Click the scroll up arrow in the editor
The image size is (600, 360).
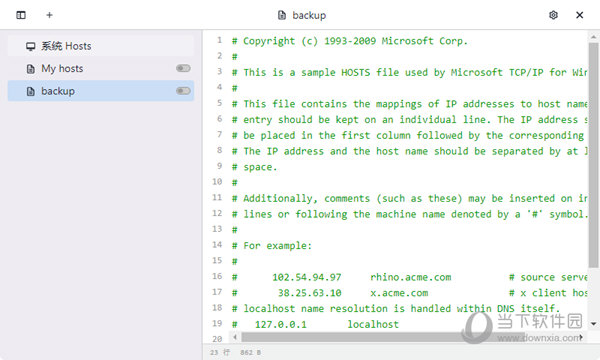[593, 37]
